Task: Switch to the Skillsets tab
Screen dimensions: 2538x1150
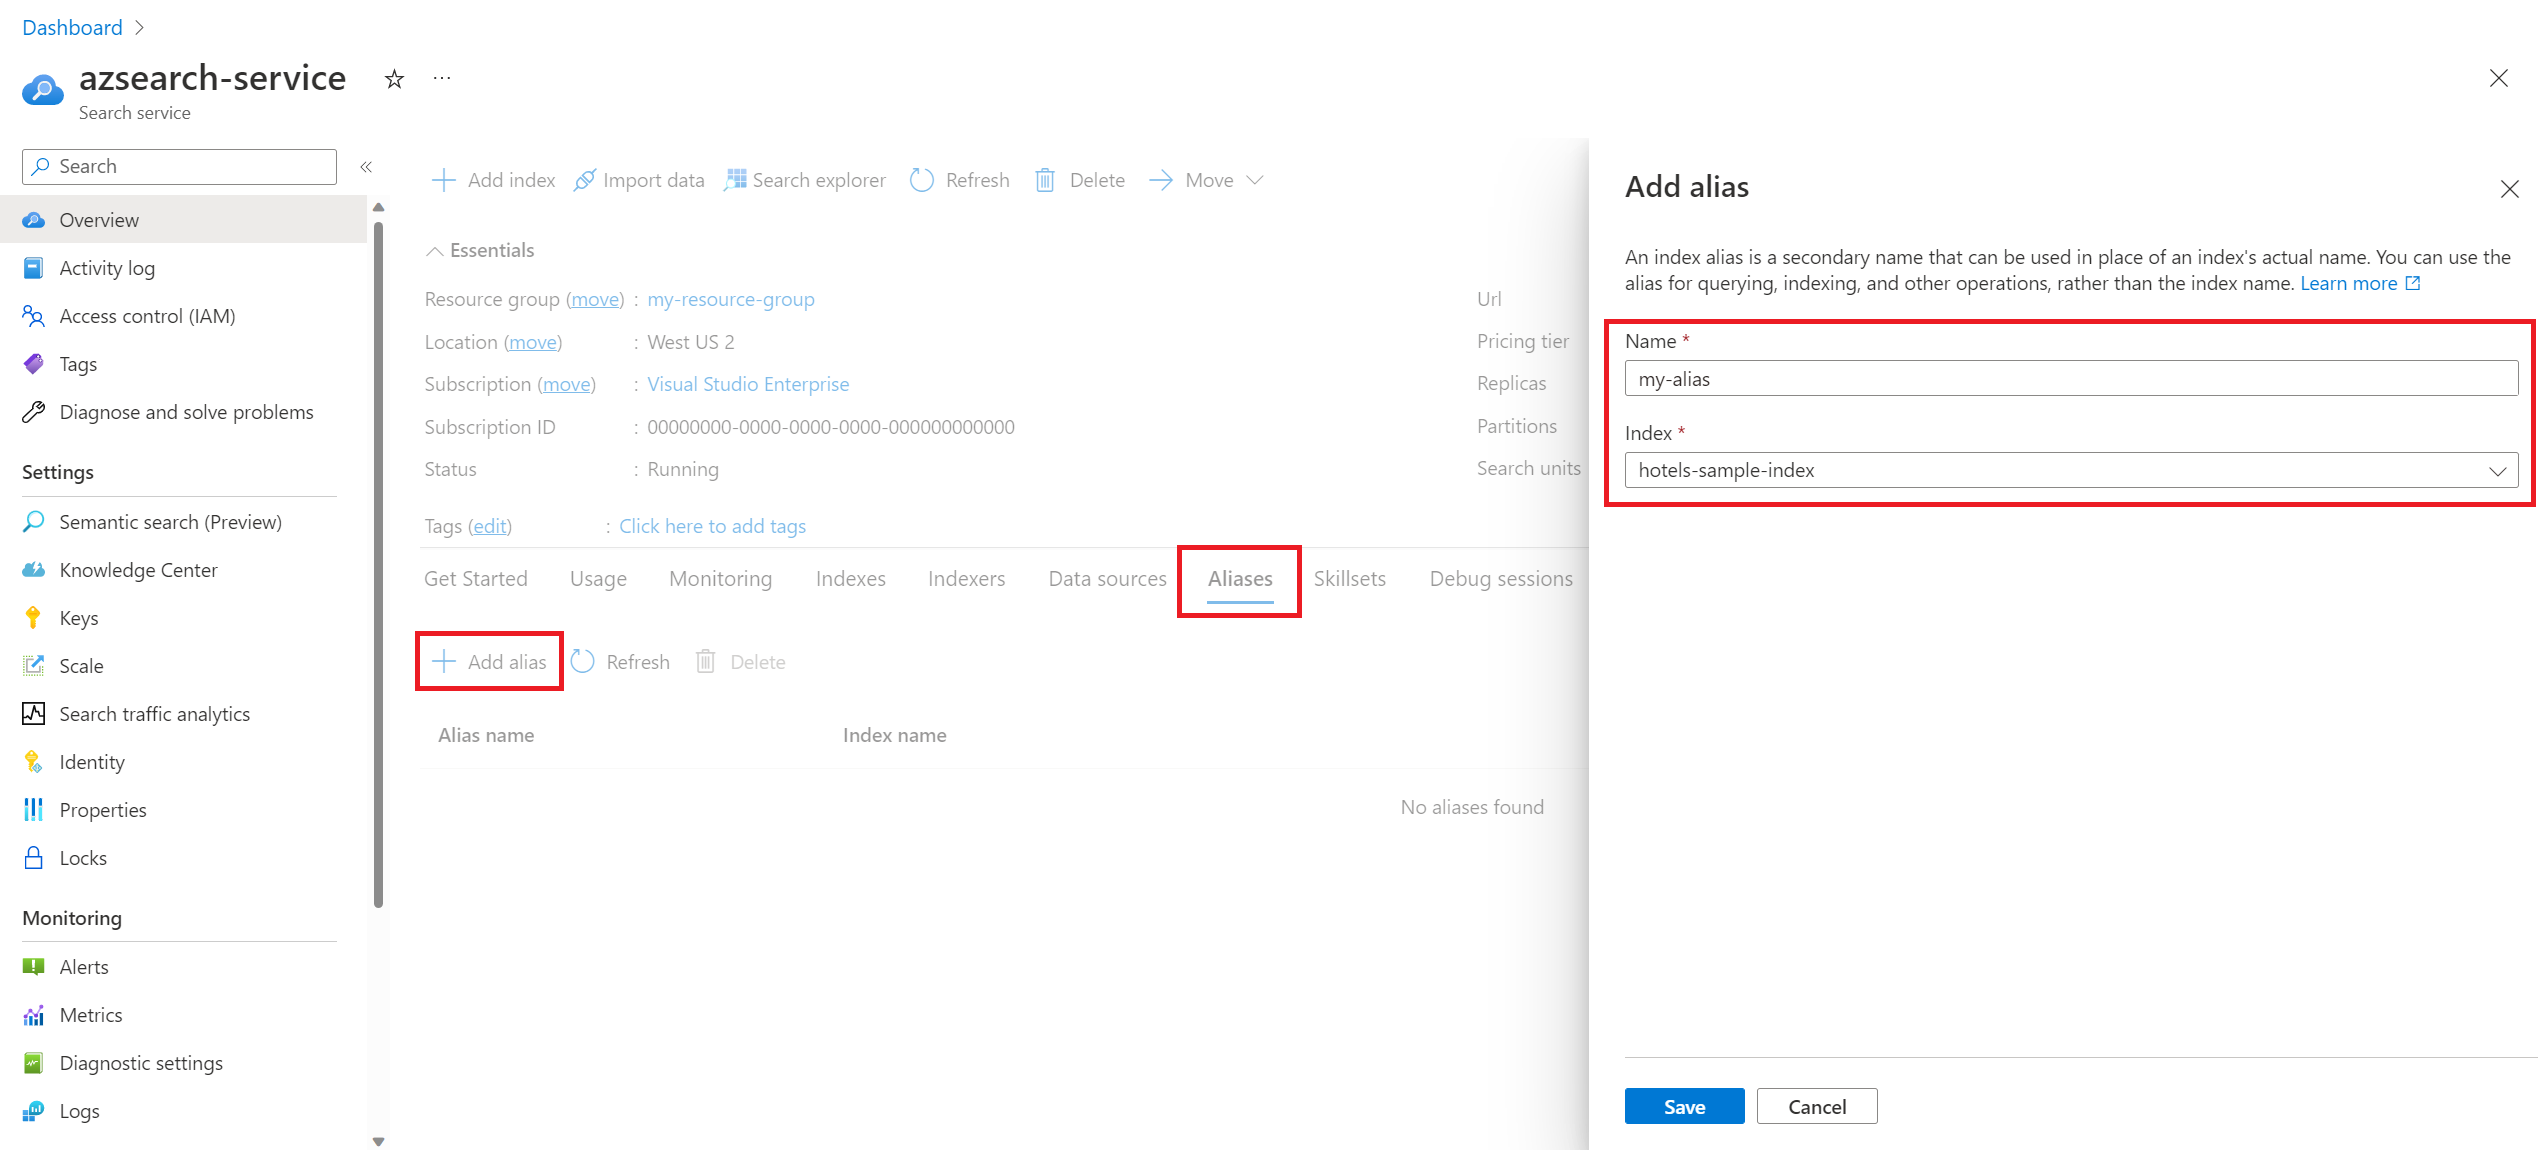Action: click(1349, 579)
